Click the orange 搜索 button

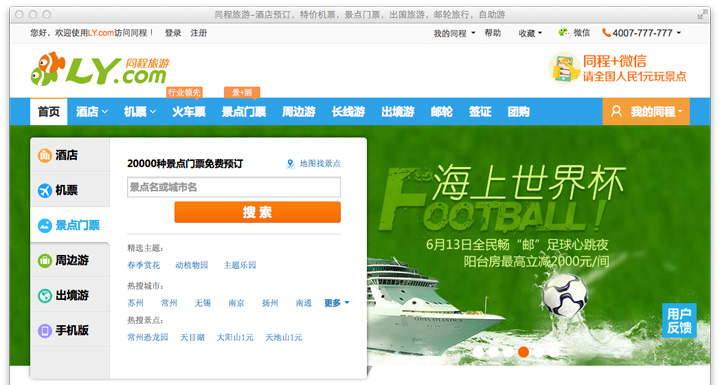click(258, 212)
